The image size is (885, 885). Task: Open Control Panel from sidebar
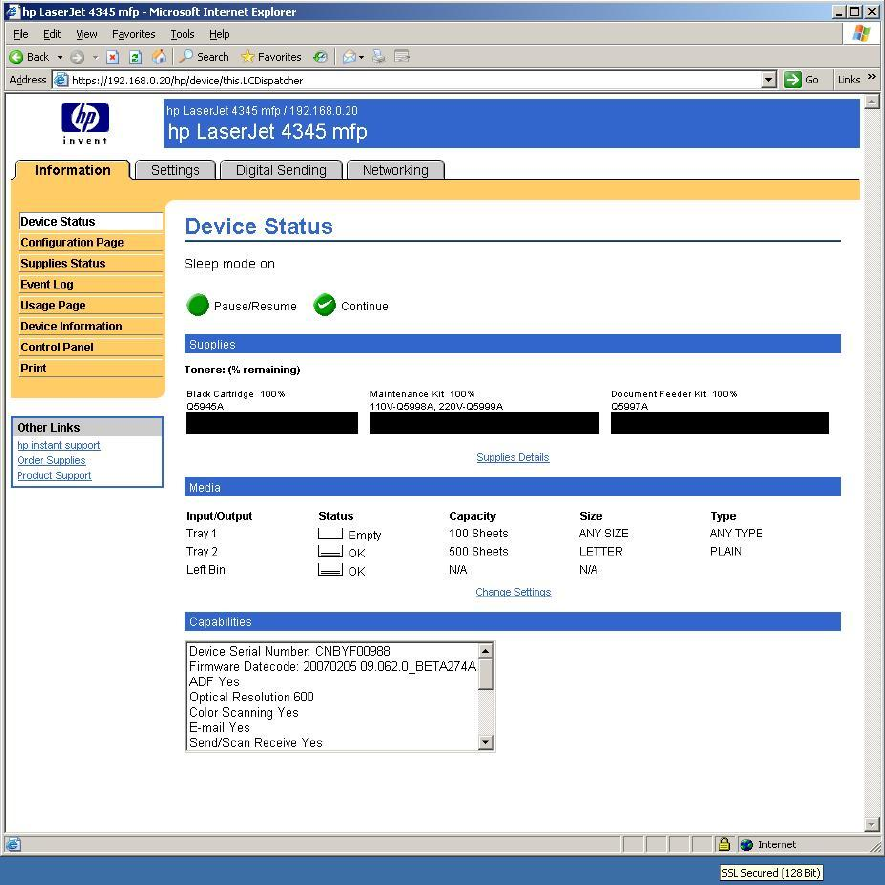pos(91,347)
